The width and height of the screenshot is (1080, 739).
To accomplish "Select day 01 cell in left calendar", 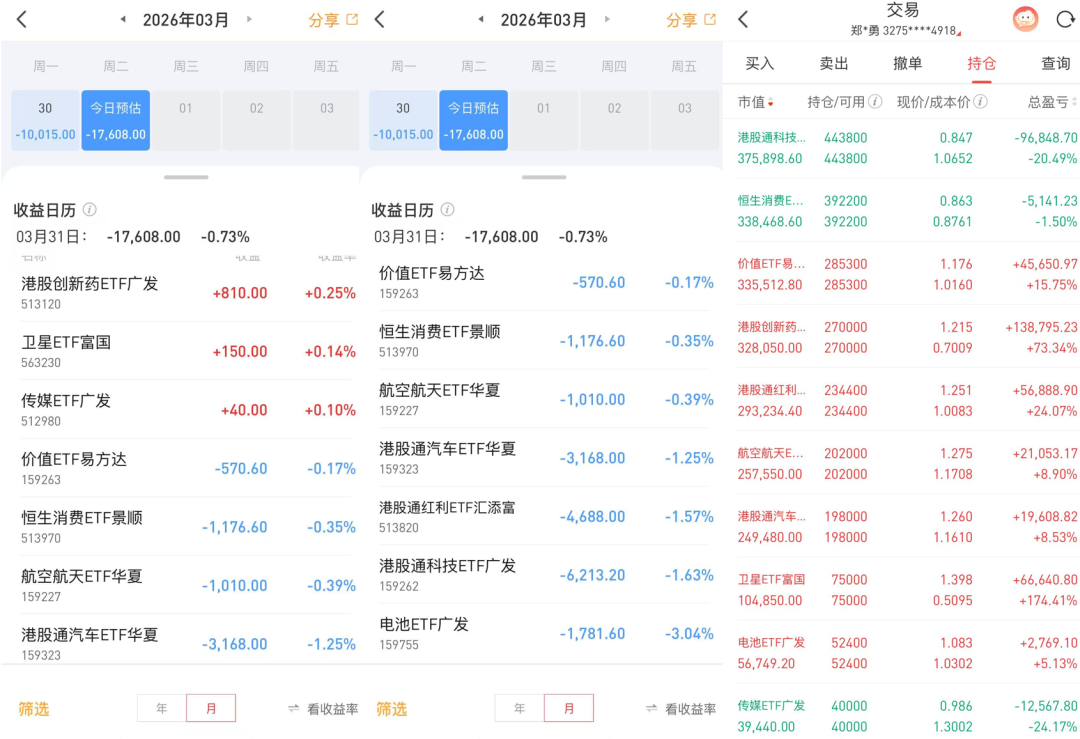I will click(x=186, y=120).
